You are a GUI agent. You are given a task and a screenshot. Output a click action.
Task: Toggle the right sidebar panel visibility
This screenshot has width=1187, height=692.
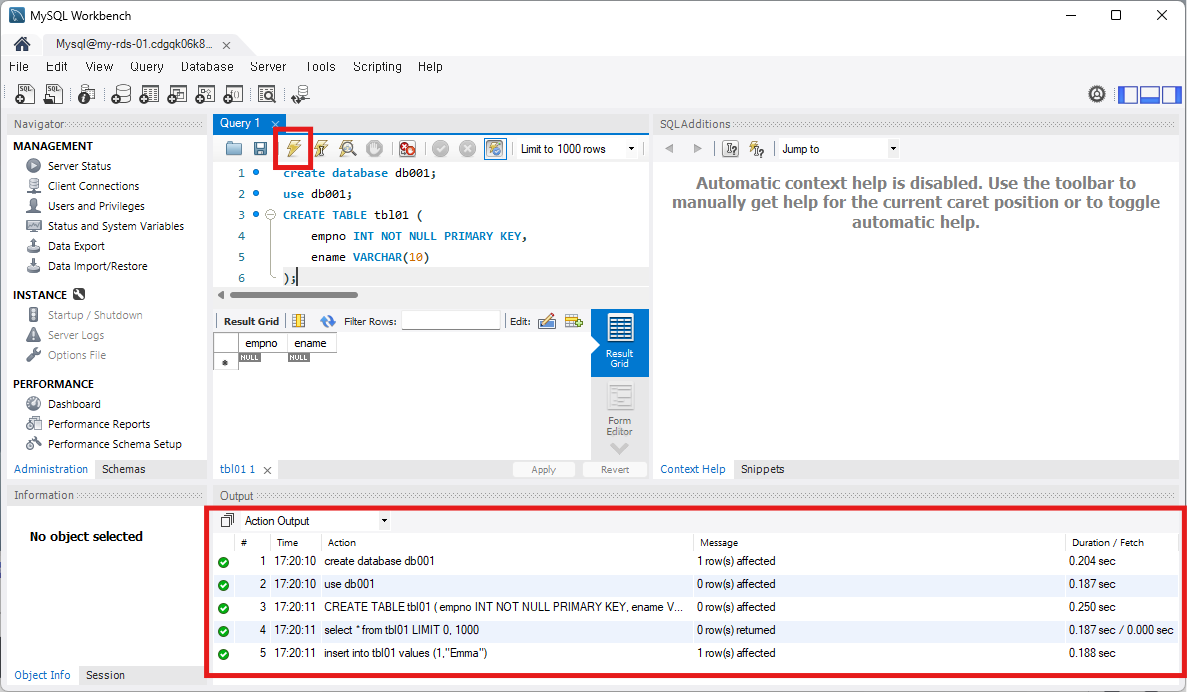1171,95
